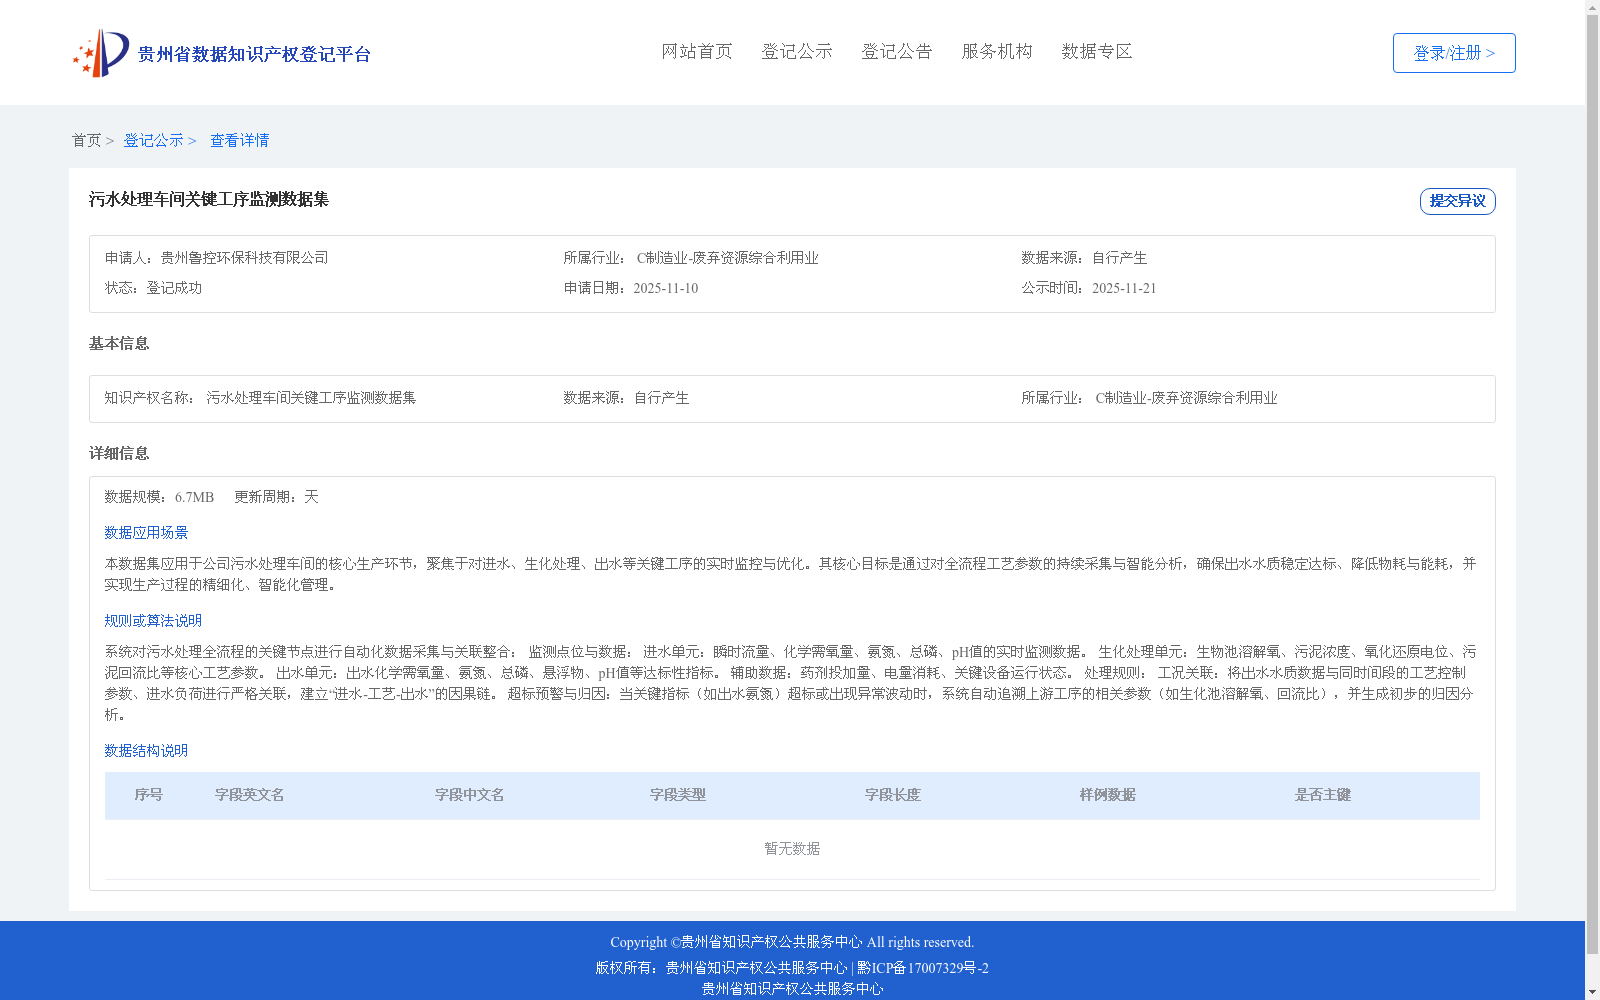Click the 字段类型 column header
The image size is (1600, 1000).
coord(678,795)
